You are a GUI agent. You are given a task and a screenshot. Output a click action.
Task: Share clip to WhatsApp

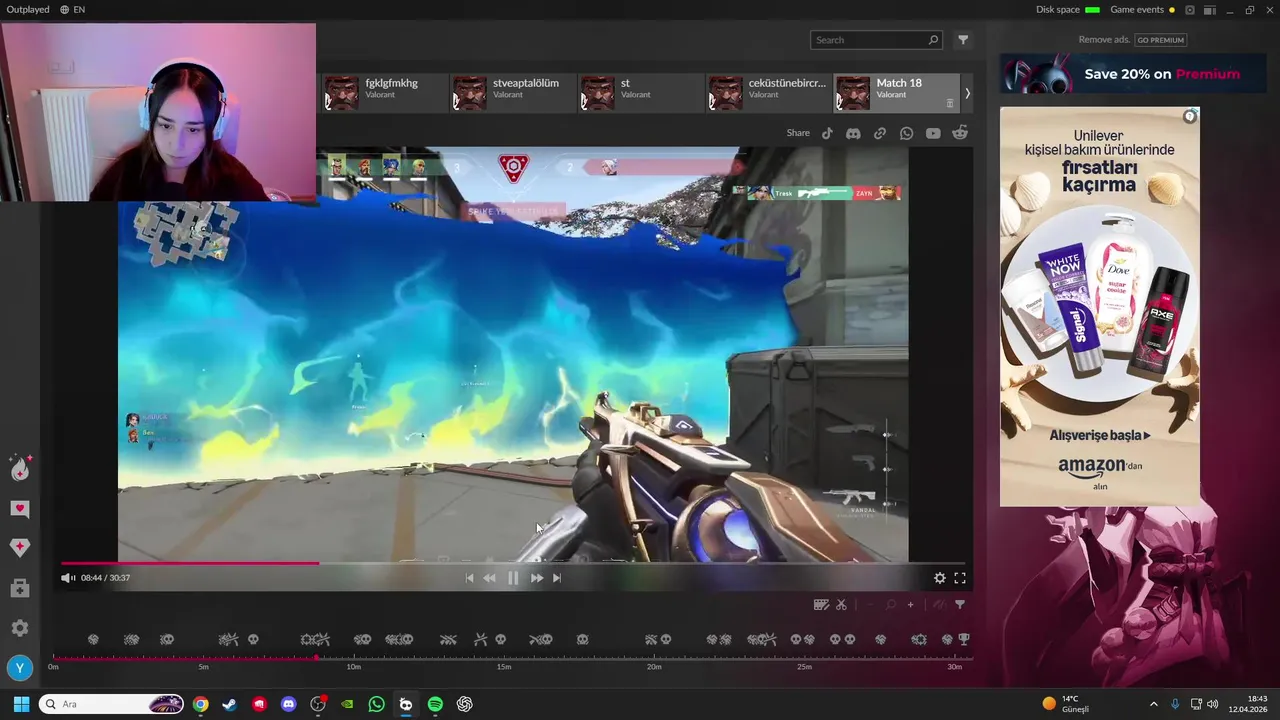(906, 133)
